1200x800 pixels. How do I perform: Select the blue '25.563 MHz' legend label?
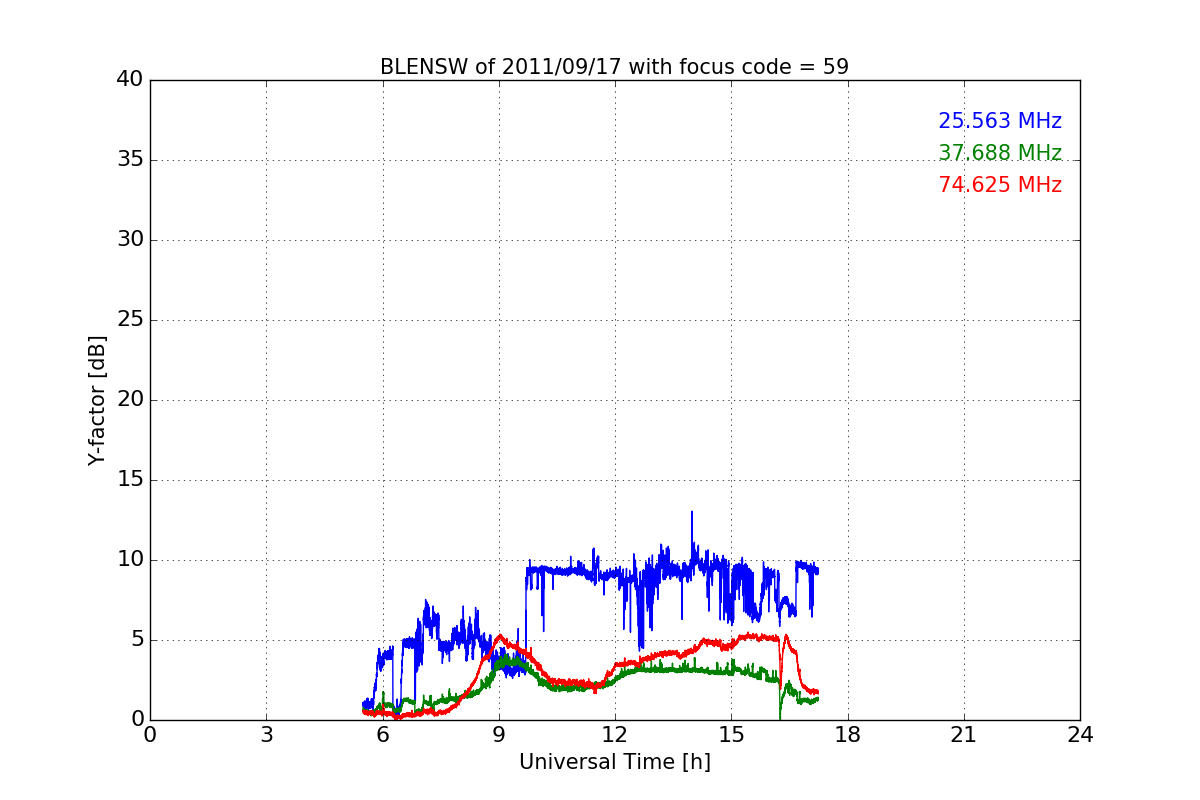pos(1000,121)
